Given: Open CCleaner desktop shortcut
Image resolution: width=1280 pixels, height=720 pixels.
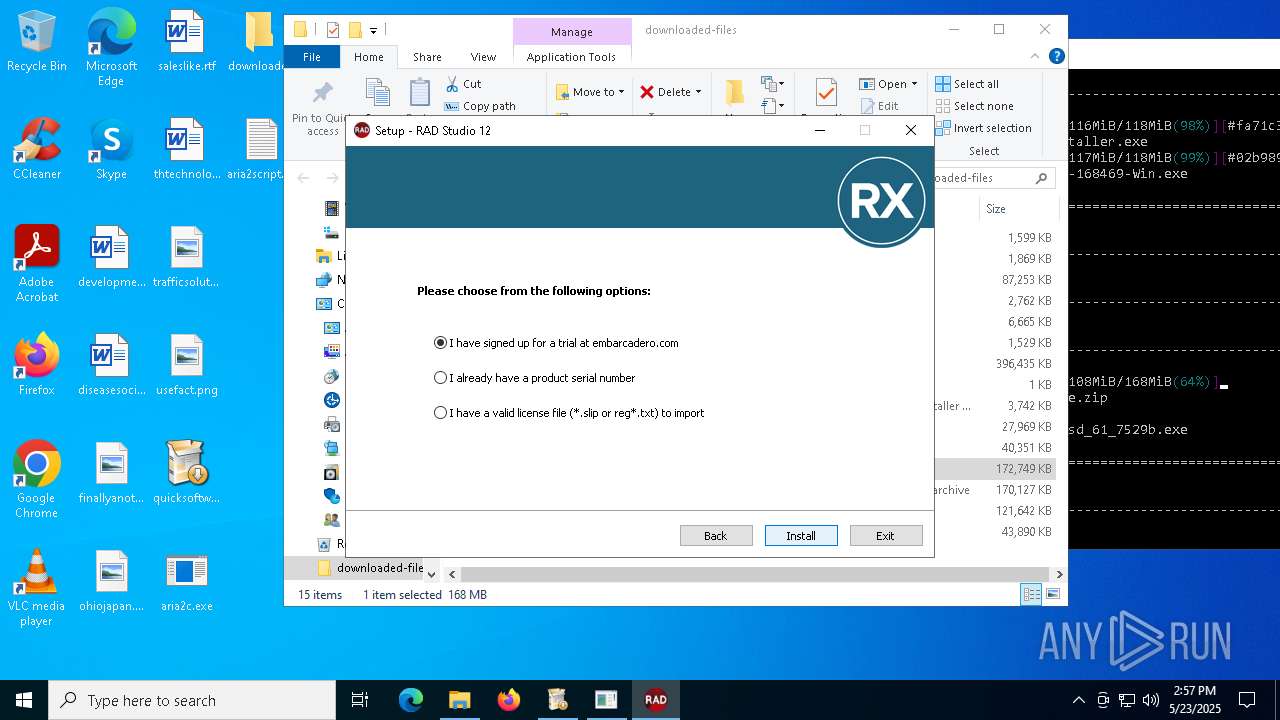Looking at the screenshot, I should [37, 150].
